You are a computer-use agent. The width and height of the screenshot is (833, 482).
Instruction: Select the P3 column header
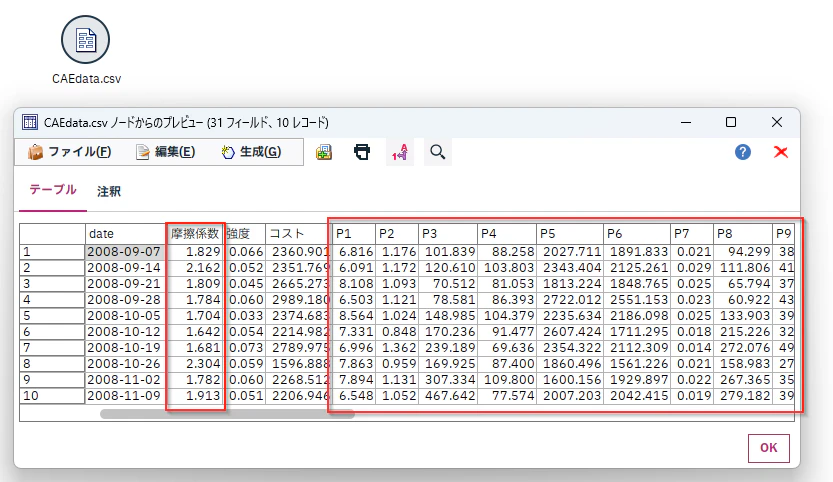[448, 234]
